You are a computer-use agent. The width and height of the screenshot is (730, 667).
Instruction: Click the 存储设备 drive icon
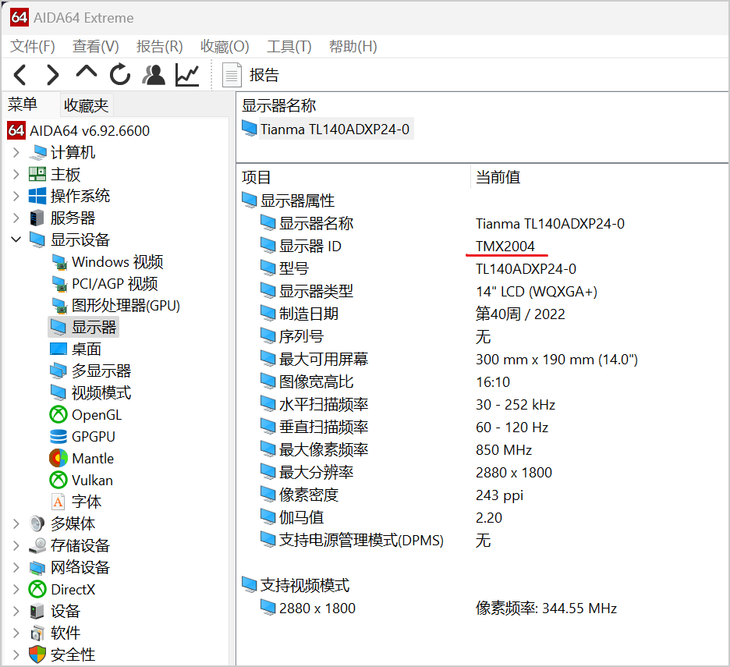tap(37, 546)
